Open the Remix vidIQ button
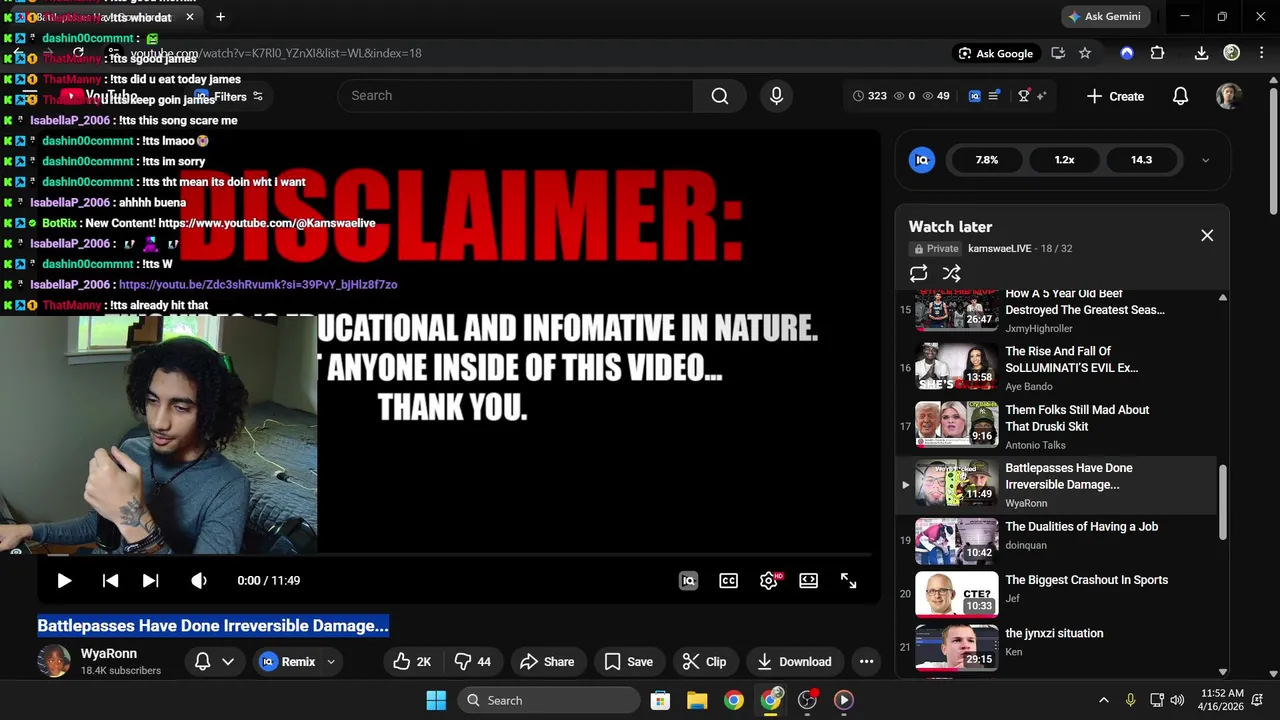The width and height of the screenshot is (1280, 720). point(287,662)
